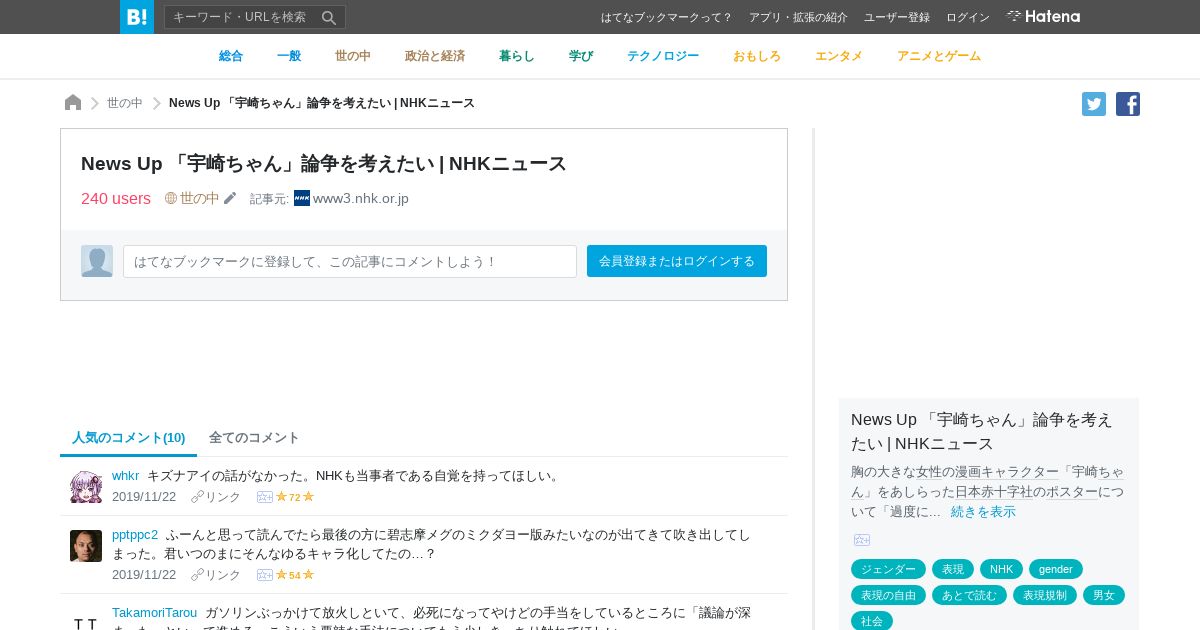The height and width of the screenshot is (630, 1200).
Task: Expand summary via 続きを表示
Action: click(983, 512)
